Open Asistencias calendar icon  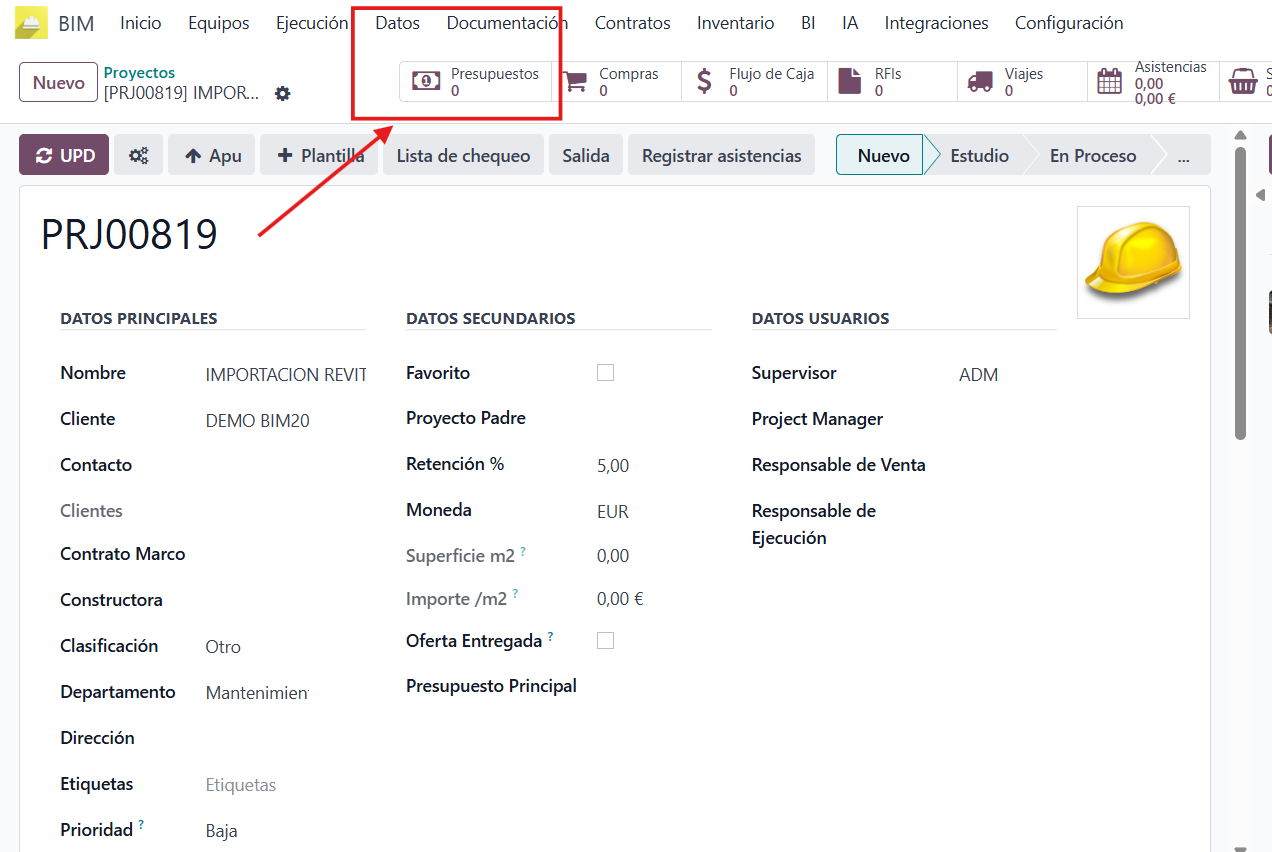1110,82
